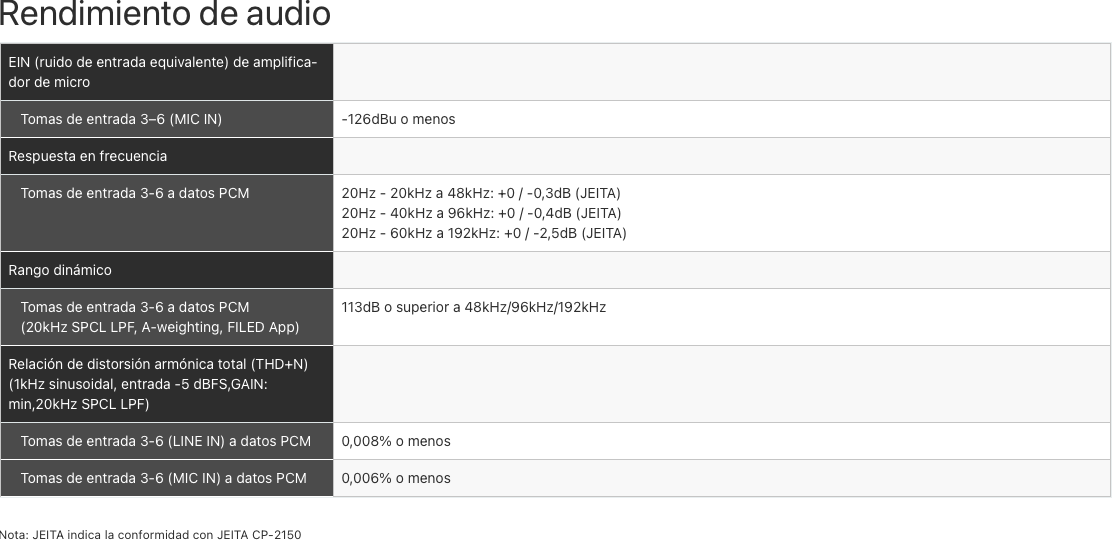Image resolution: width=1113 pixels, height=543 pixels.
Task: Click the "0,006% o menos" value
Action: point(396,478)
